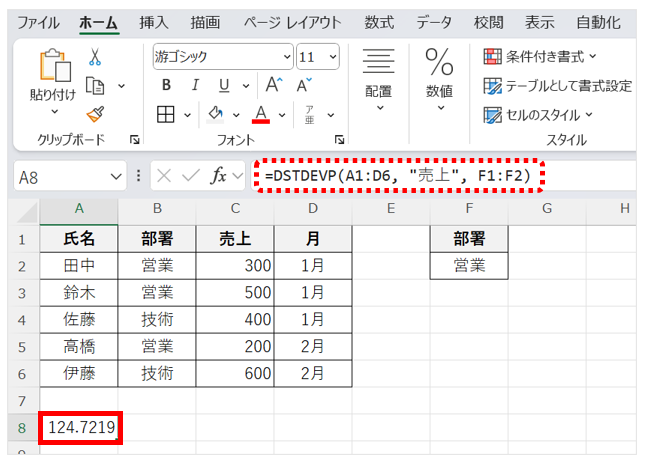Click the Format Painter brush icon
Image resolution: width=645 pixels, height=460 pixels.
(x=96, y=114)
